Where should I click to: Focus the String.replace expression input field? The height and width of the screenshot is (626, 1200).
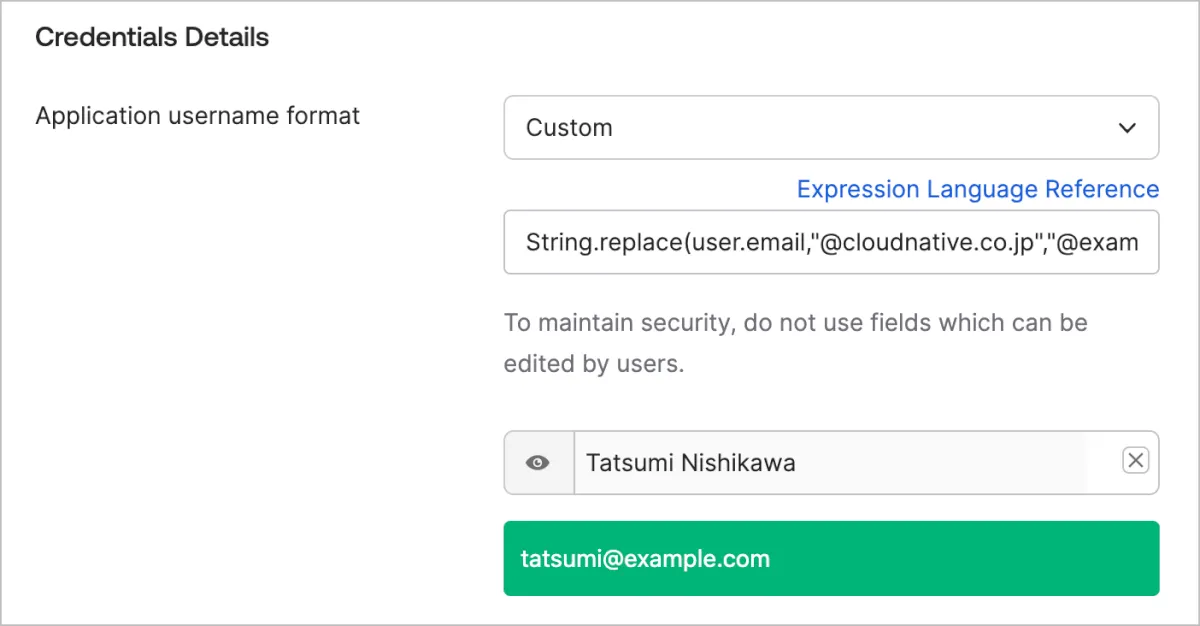830,242
